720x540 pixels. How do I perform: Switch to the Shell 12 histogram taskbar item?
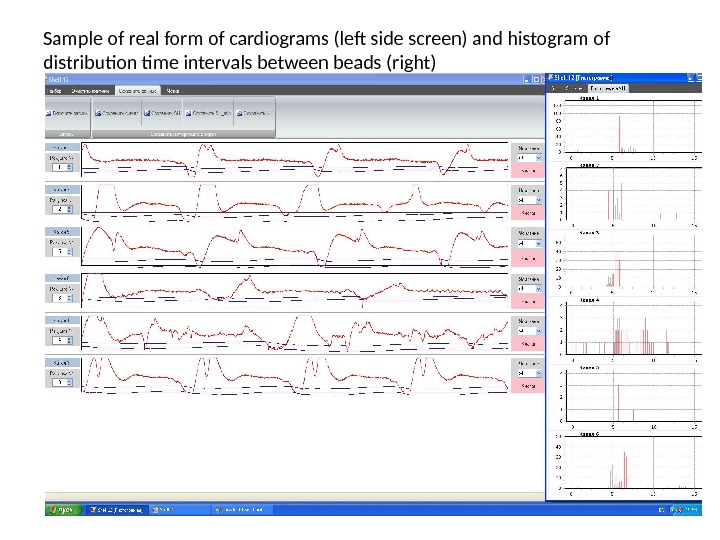[x=117, y=510]
